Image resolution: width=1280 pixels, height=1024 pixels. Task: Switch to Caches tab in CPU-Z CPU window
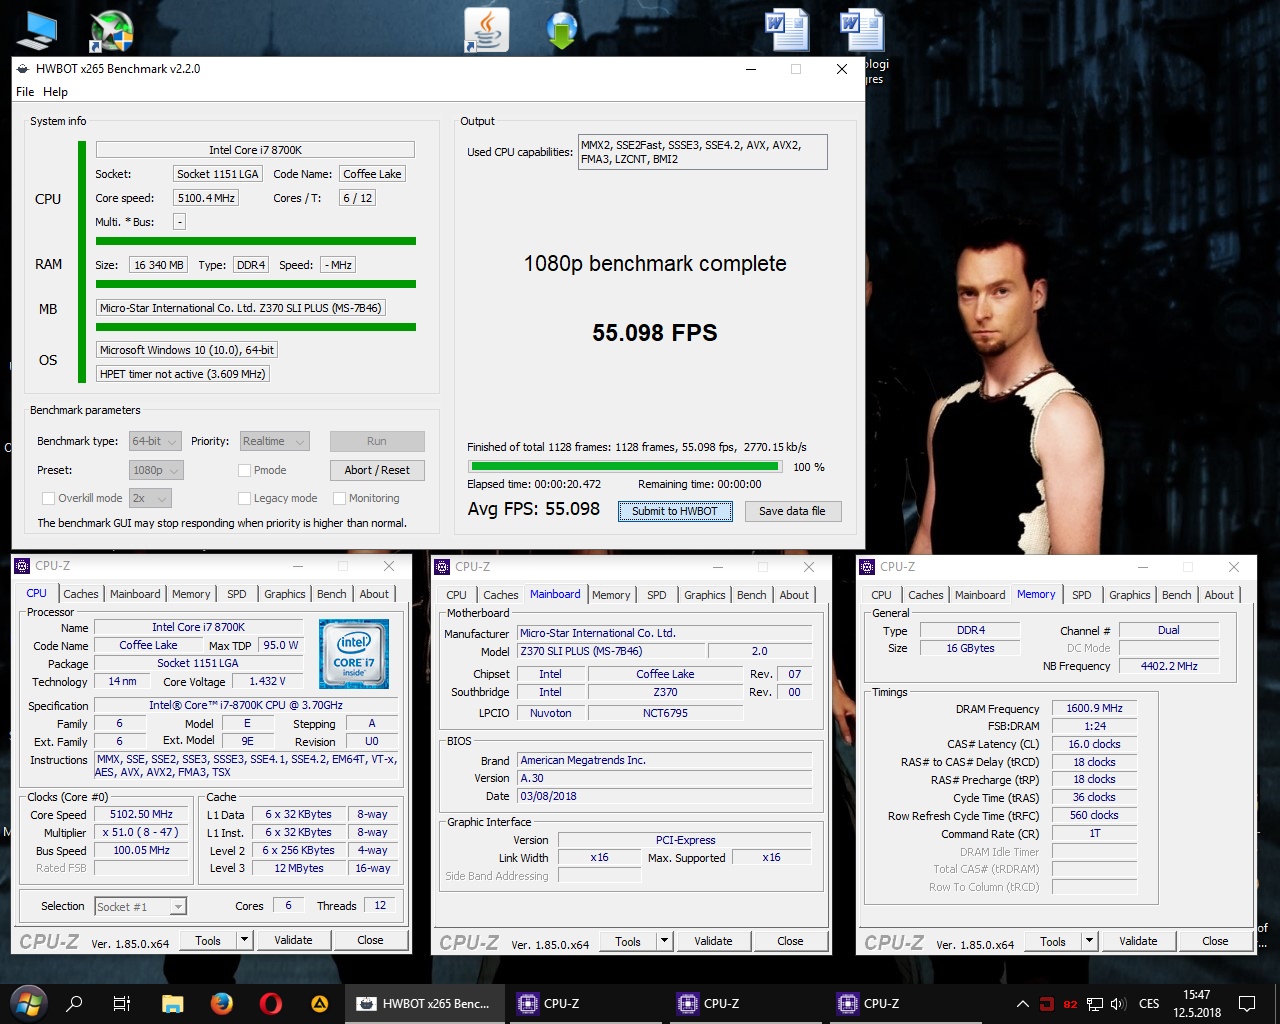click(81, 594)
